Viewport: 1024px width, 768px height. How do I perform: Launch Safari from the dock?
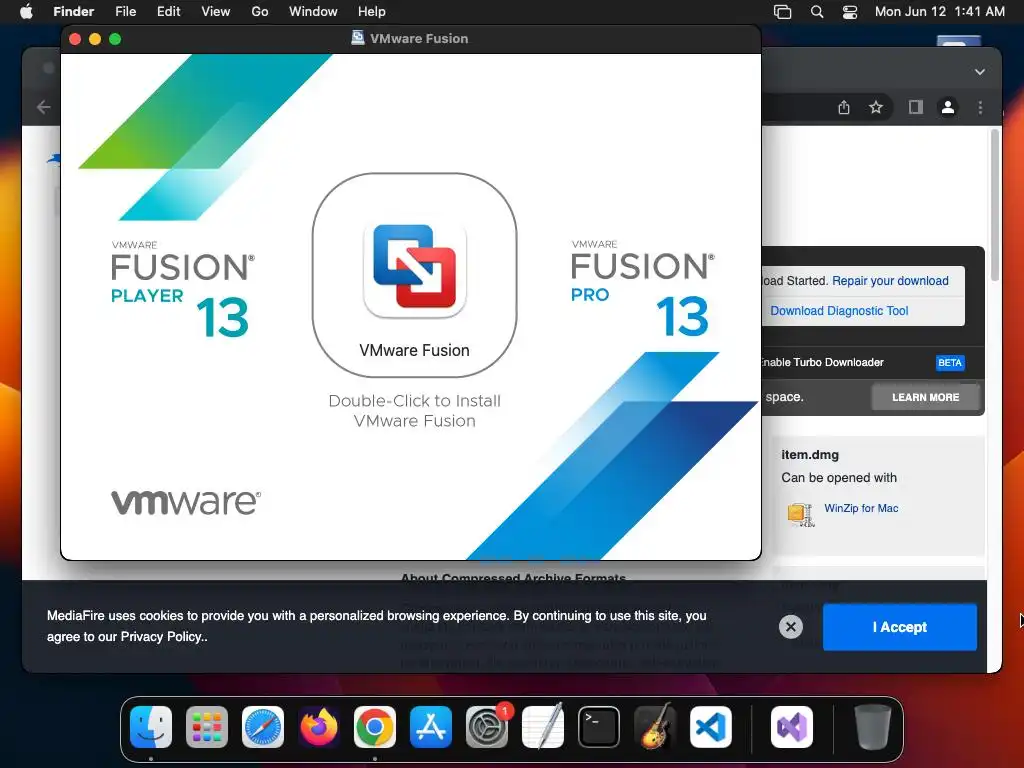[x=263, y=727]
